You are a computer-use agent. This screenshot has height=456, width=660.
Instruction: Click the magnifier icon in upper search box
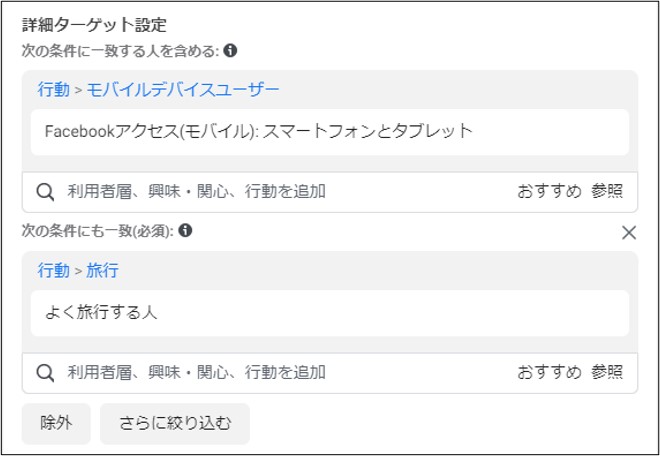tap(45, 192)
